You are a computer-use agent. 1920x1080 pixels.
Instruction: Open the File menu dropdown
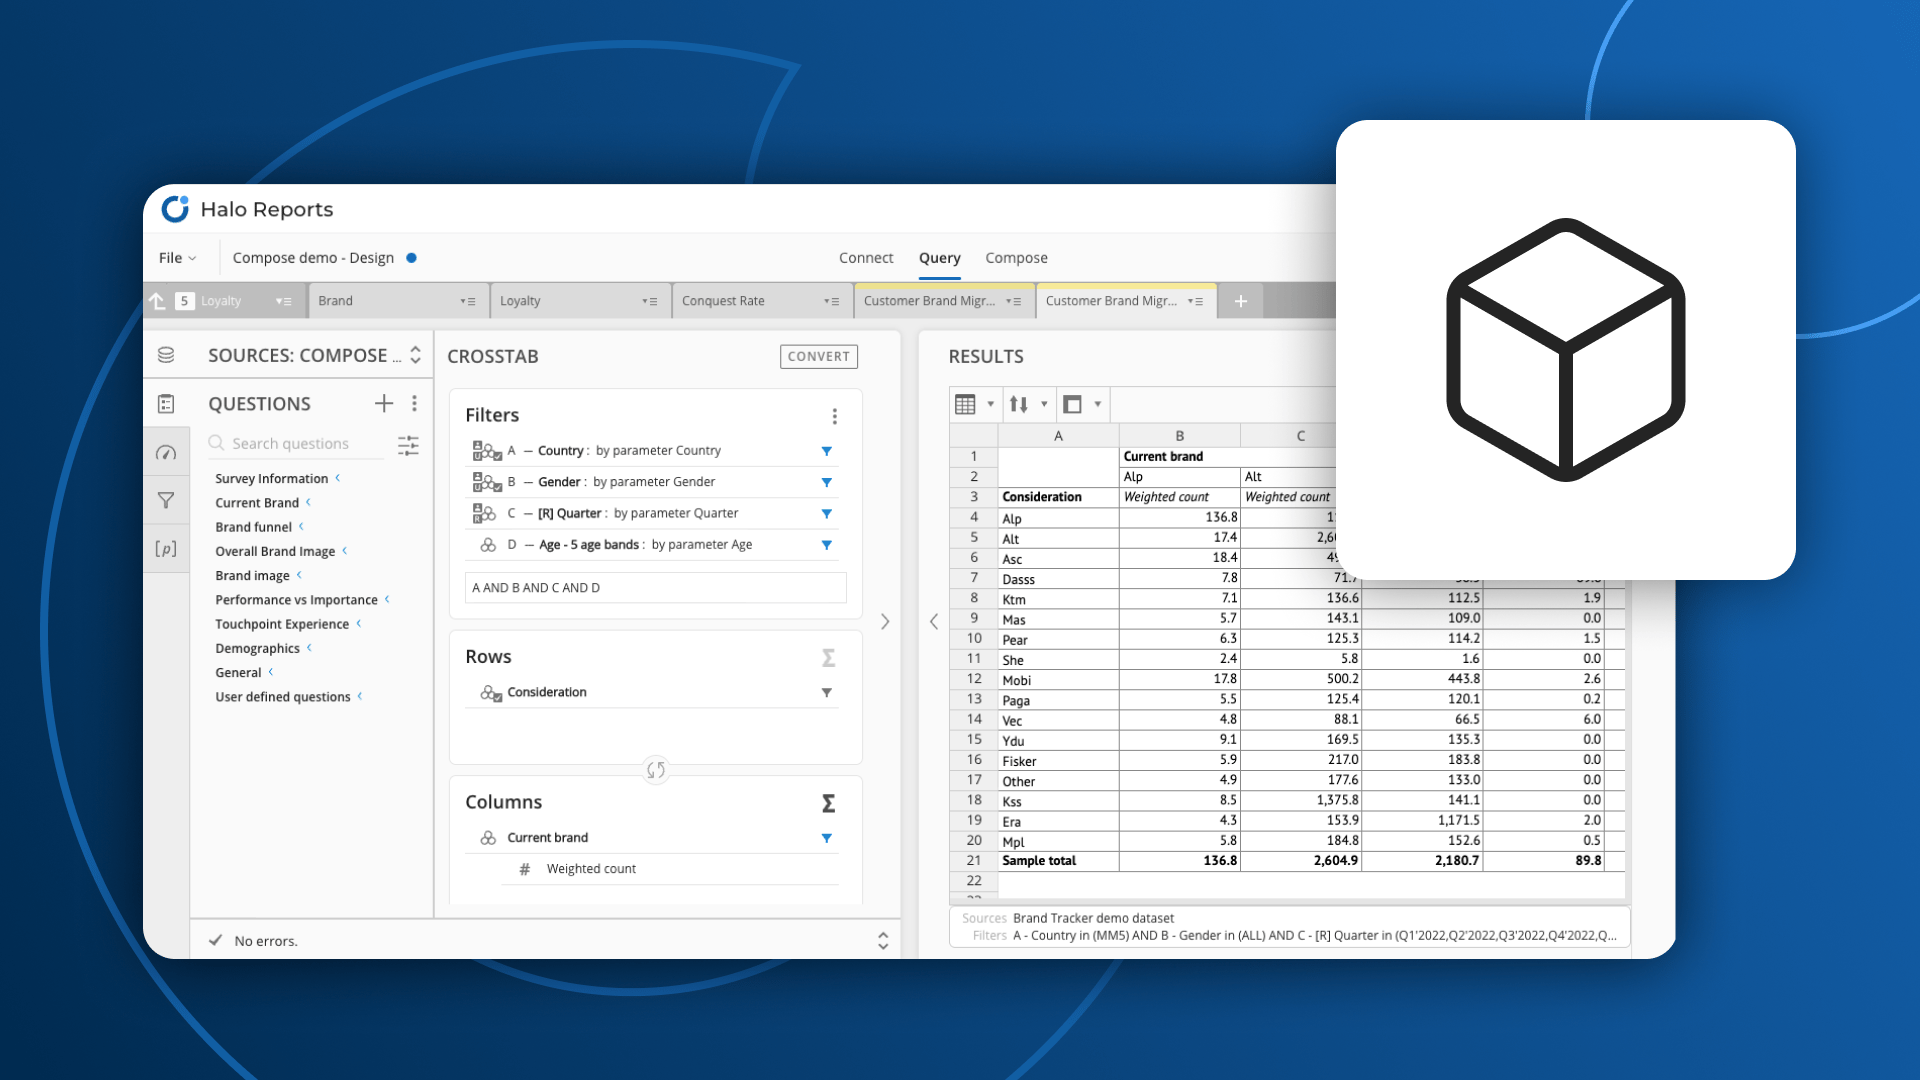coord(177,258)
